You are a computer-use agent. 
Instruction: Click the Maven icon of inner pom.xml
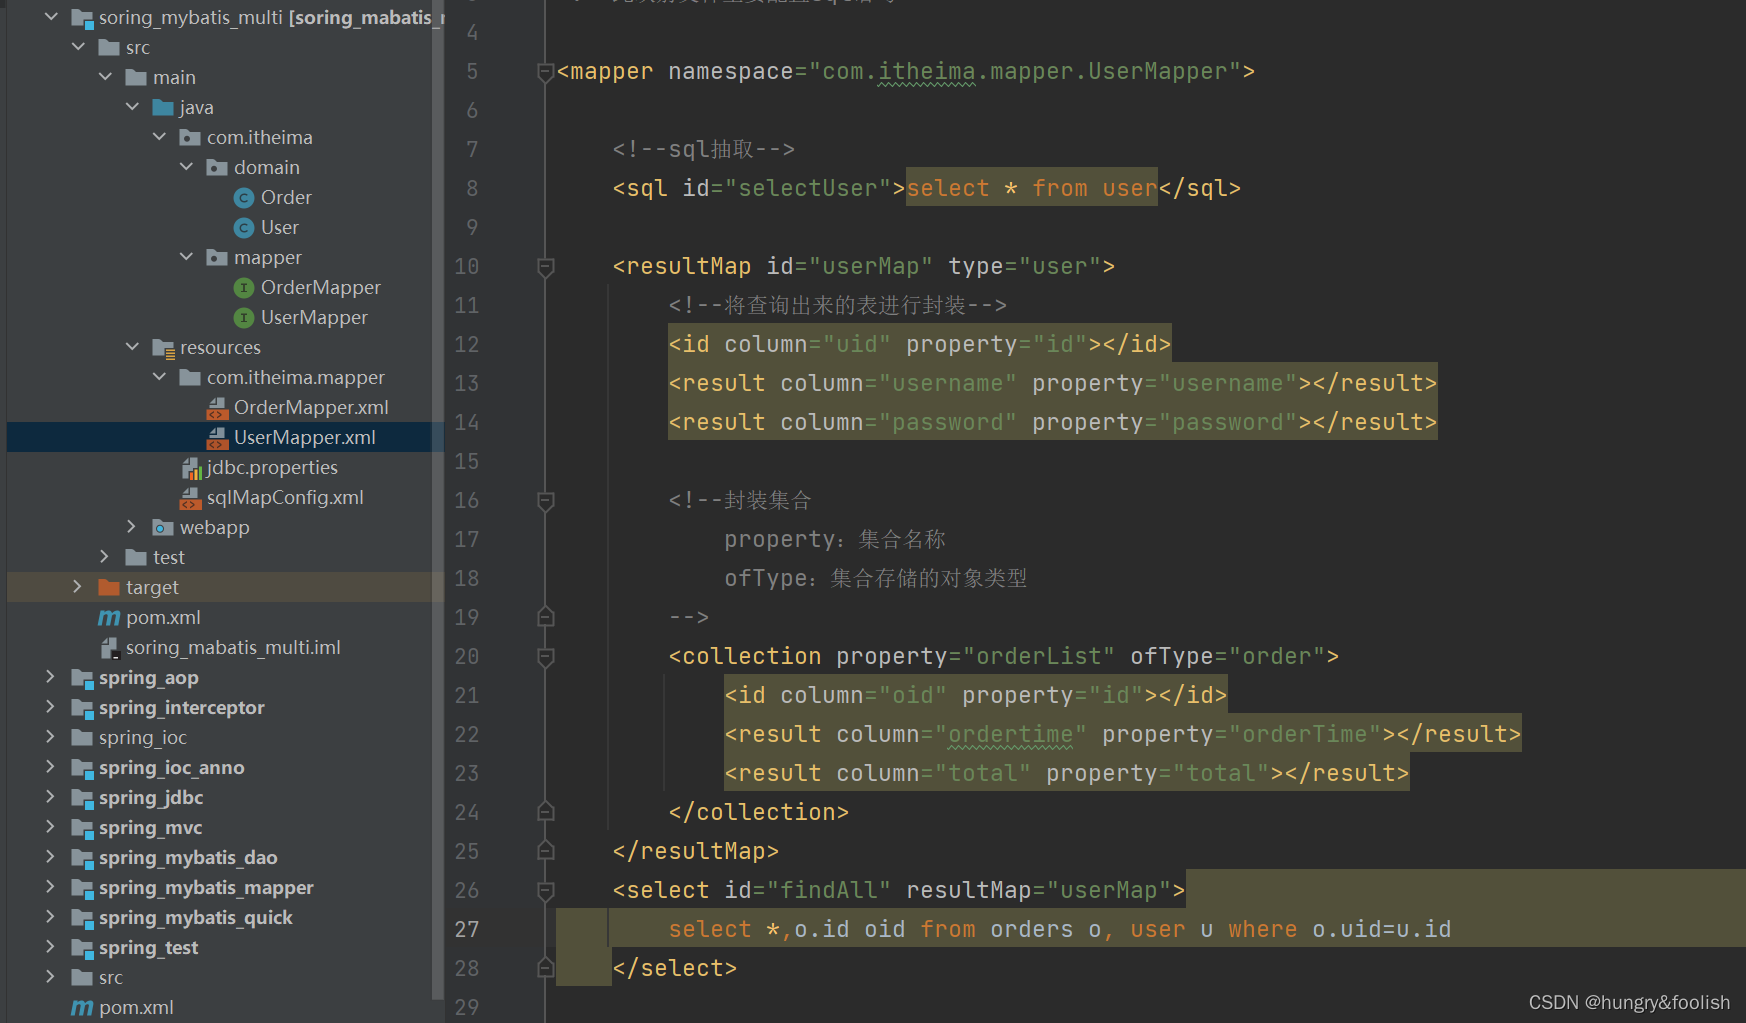click(109, 618)
